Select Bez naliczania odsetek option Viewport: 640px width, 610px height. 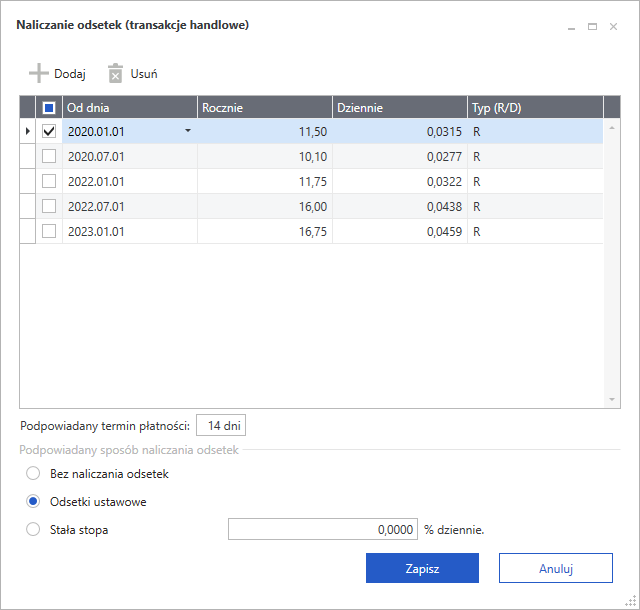(34, 473)
